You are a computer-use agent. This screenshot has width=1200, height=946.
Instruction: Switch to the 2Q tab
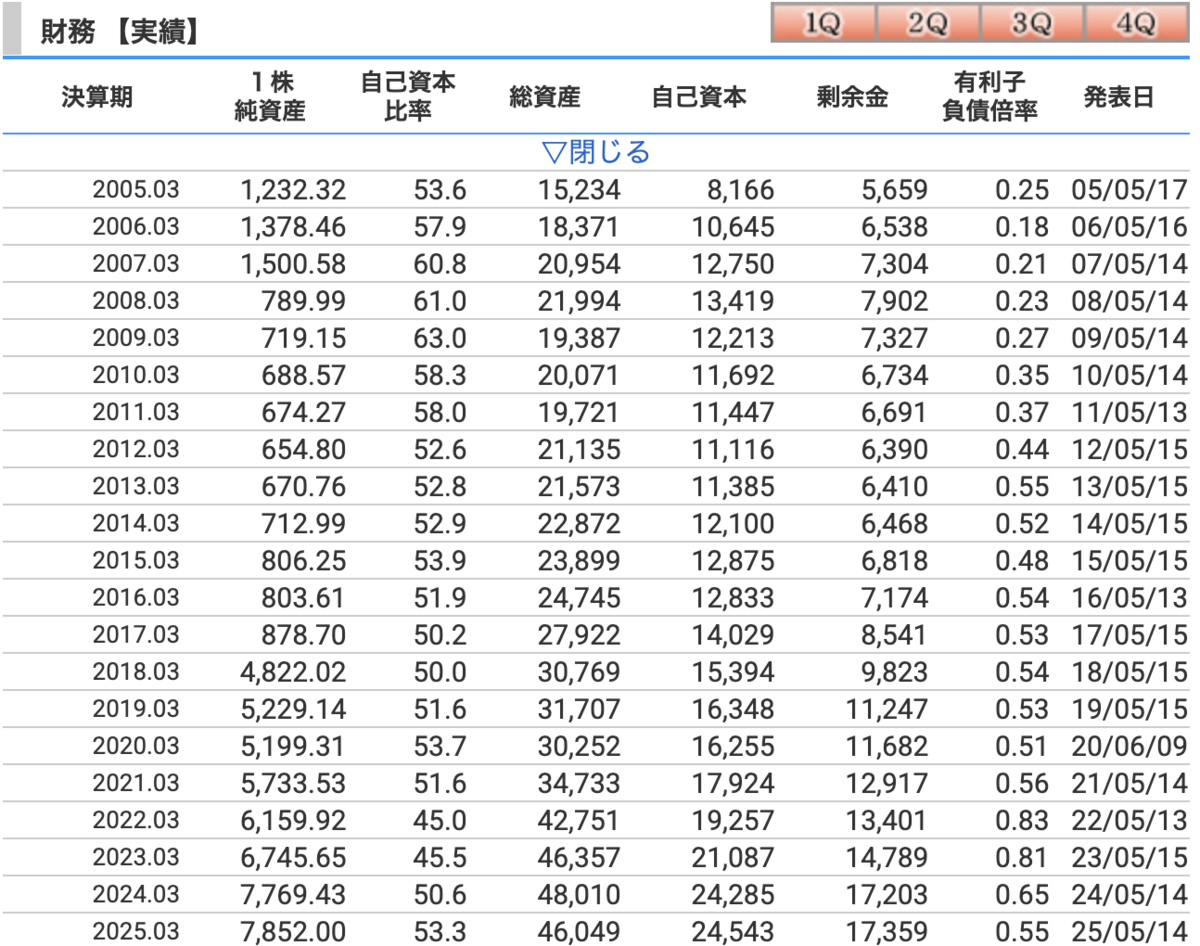927,24
